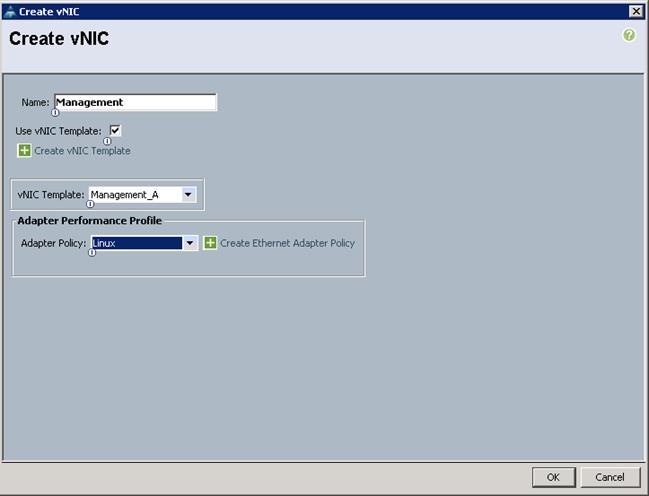Click the 'Adapter Policy:' label
Image resolution: width=649 pixels, height=496 pixels.
(x=54, y=243)
